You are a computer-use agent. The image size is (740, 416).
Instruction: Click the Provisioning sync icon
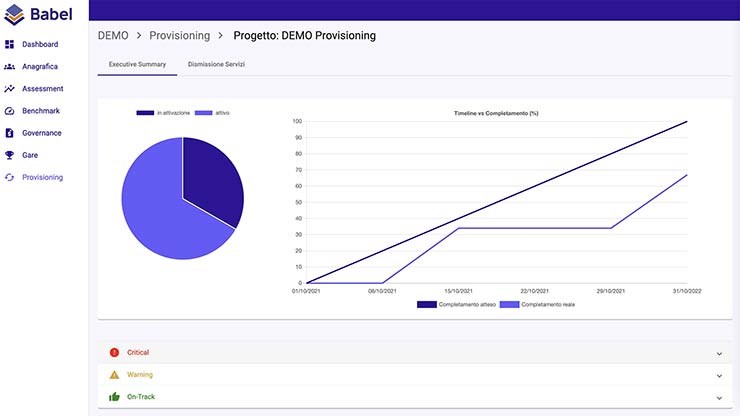tap(9, 177)
